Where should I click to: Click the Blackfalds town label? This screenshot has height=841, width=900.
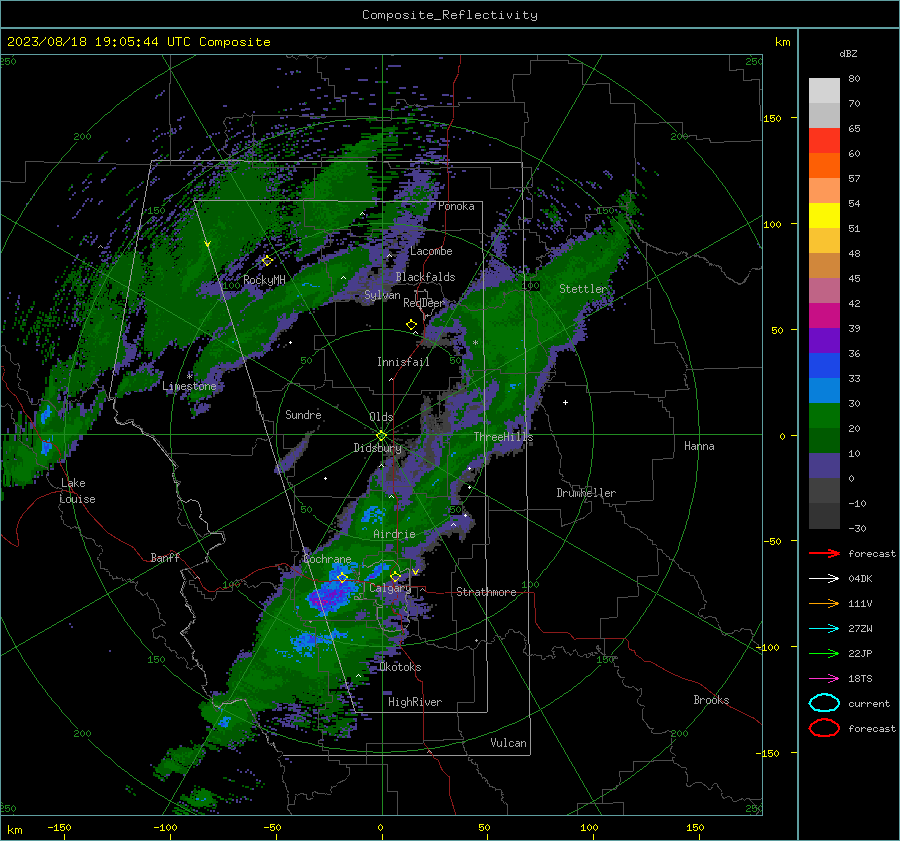pos(425,277)
